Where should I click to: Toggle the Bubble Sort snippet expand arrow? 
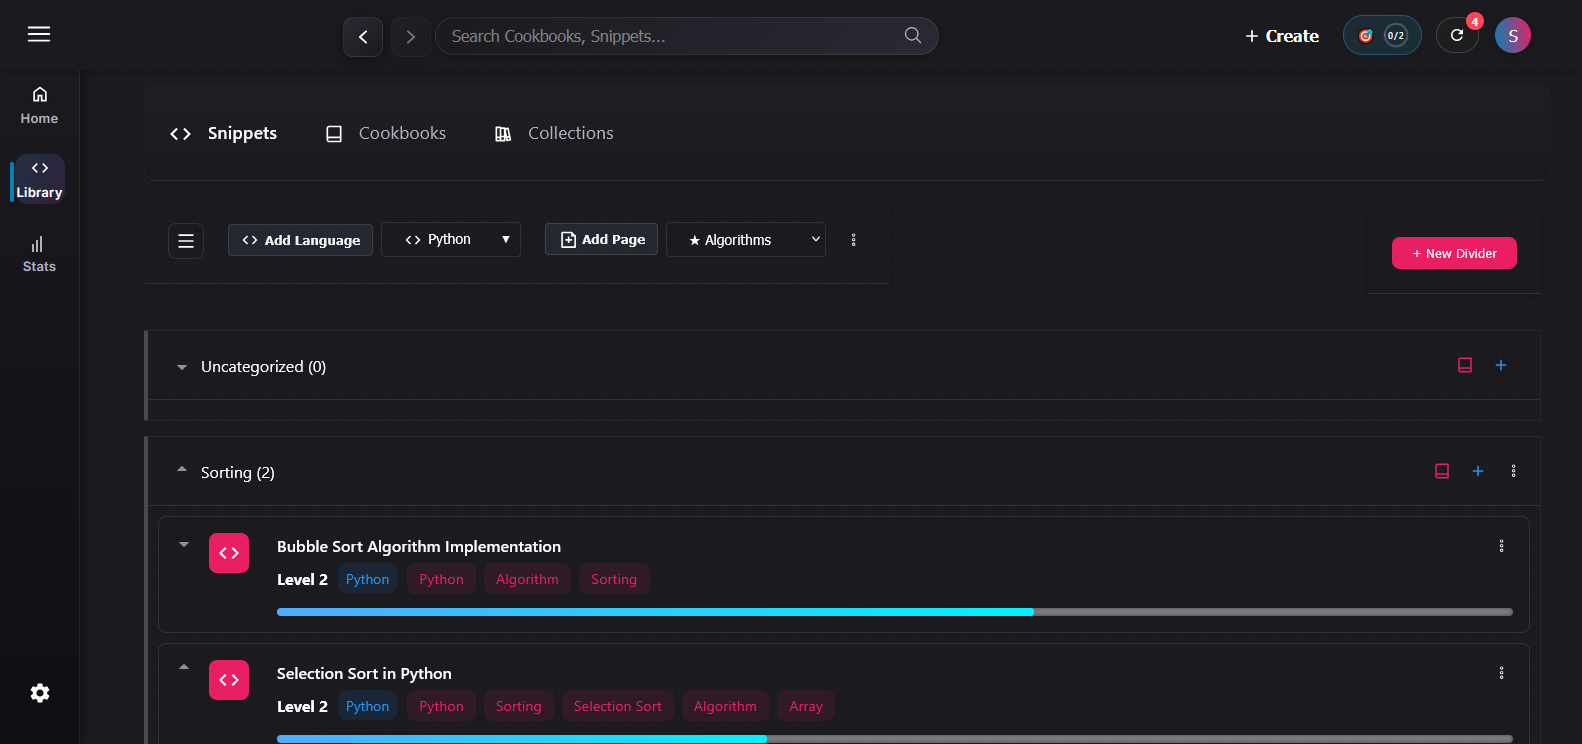coord(184,545)
